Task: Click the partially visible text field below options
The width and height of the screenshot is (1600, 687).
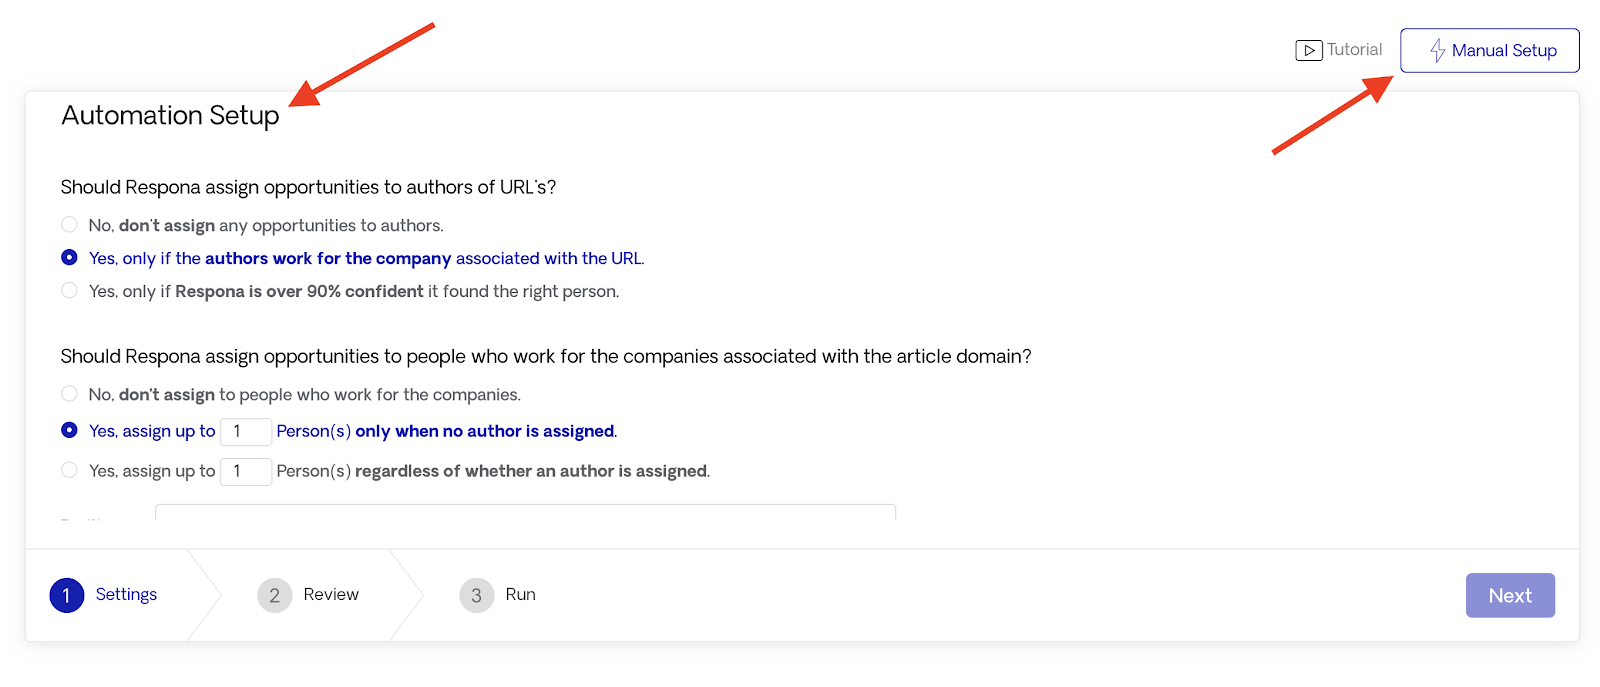Action: (525, 512)
